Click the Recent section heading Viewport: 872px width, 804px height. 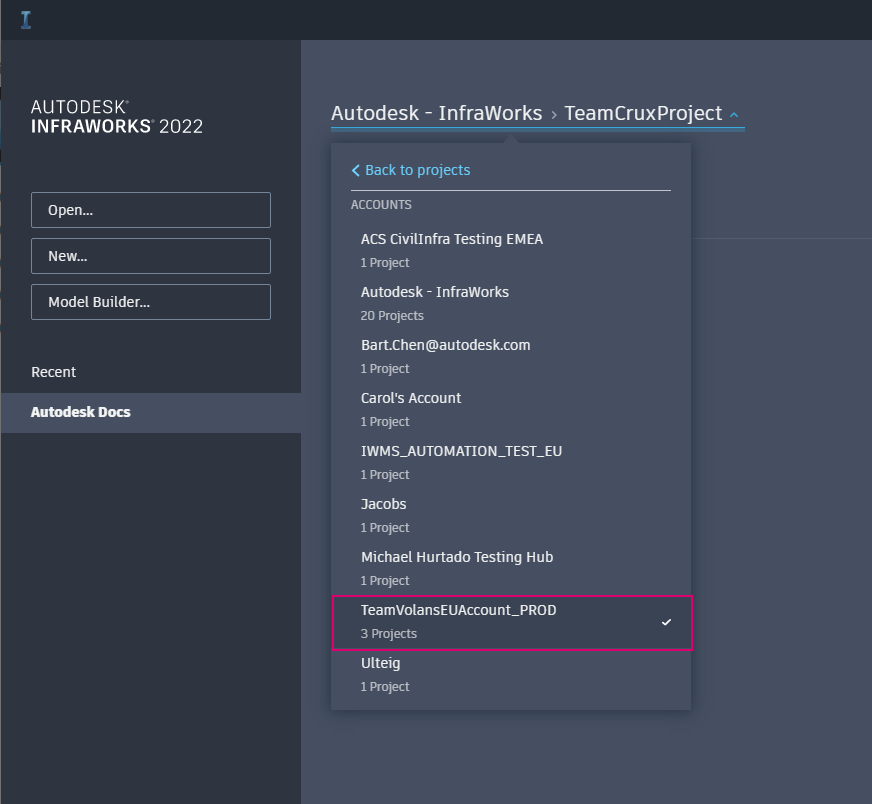[52, 371]
